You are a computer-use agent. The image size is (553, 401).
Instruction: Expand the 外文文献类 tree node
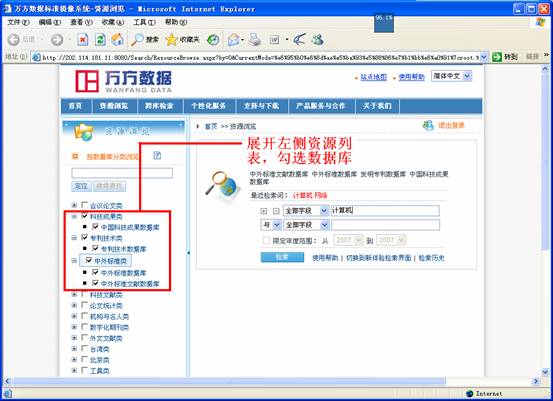(74, 338)
